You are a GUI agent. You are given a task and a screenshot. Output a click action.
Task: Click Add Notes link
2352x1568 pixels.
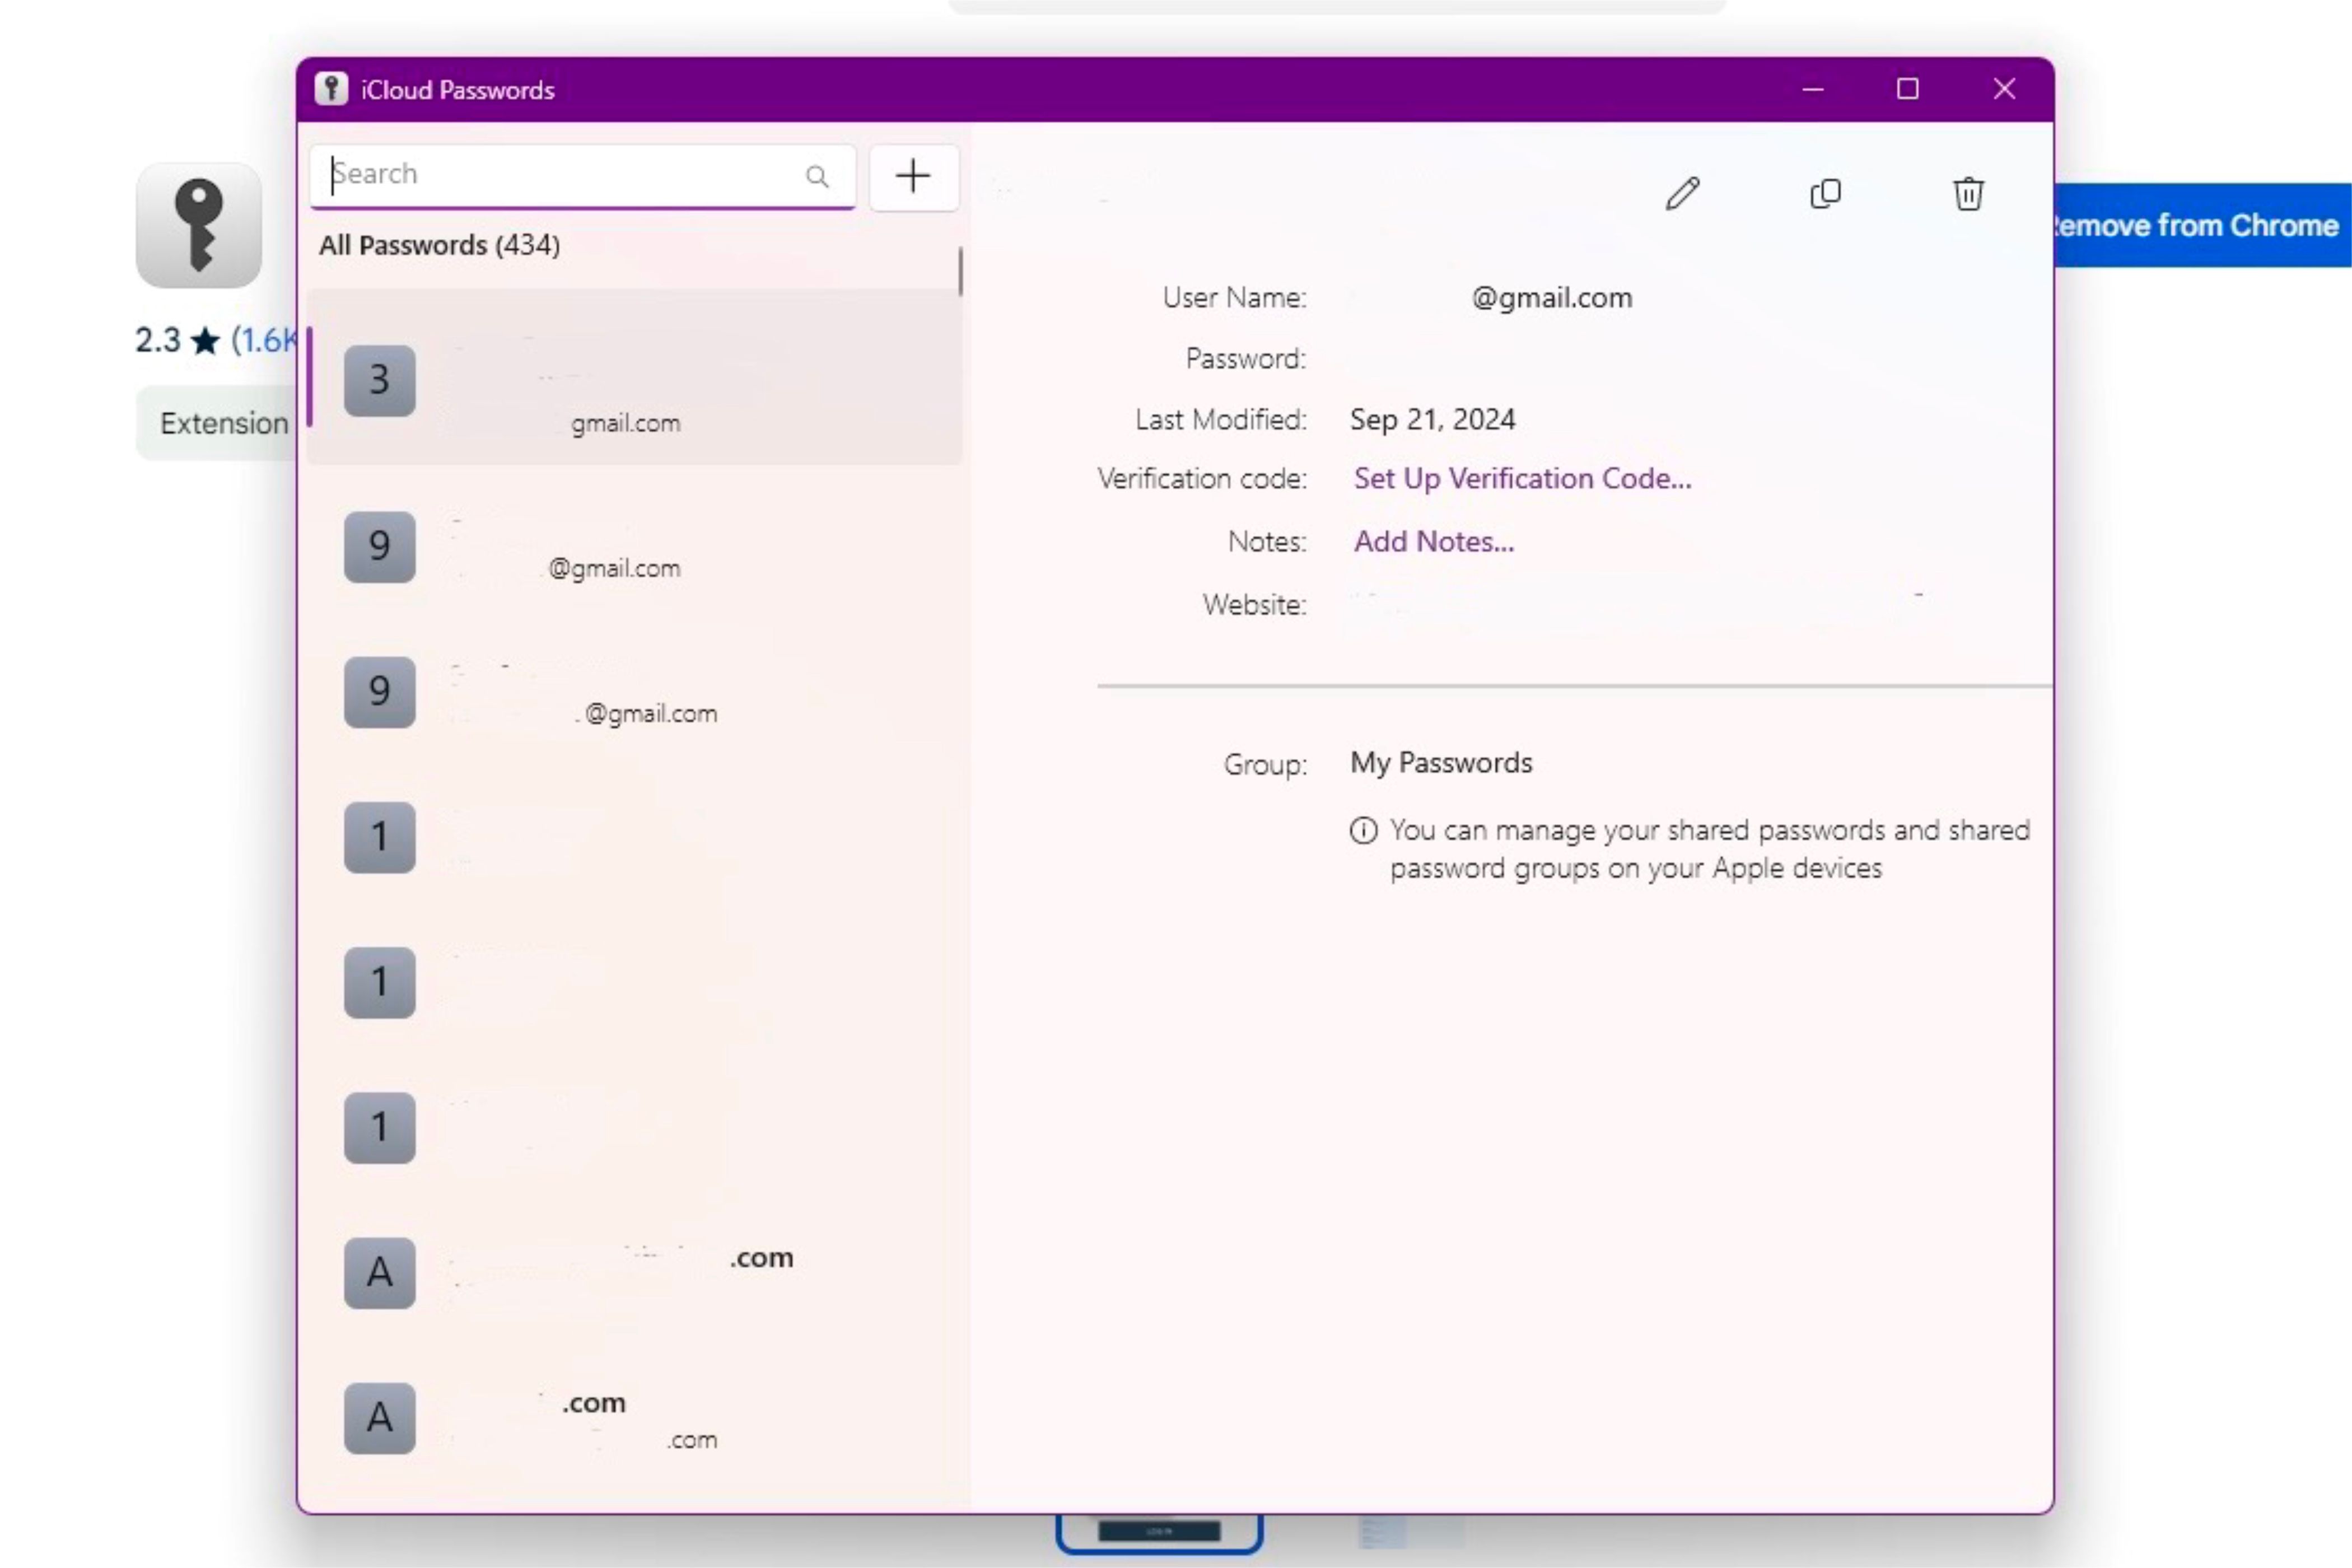click(1433, 541)
